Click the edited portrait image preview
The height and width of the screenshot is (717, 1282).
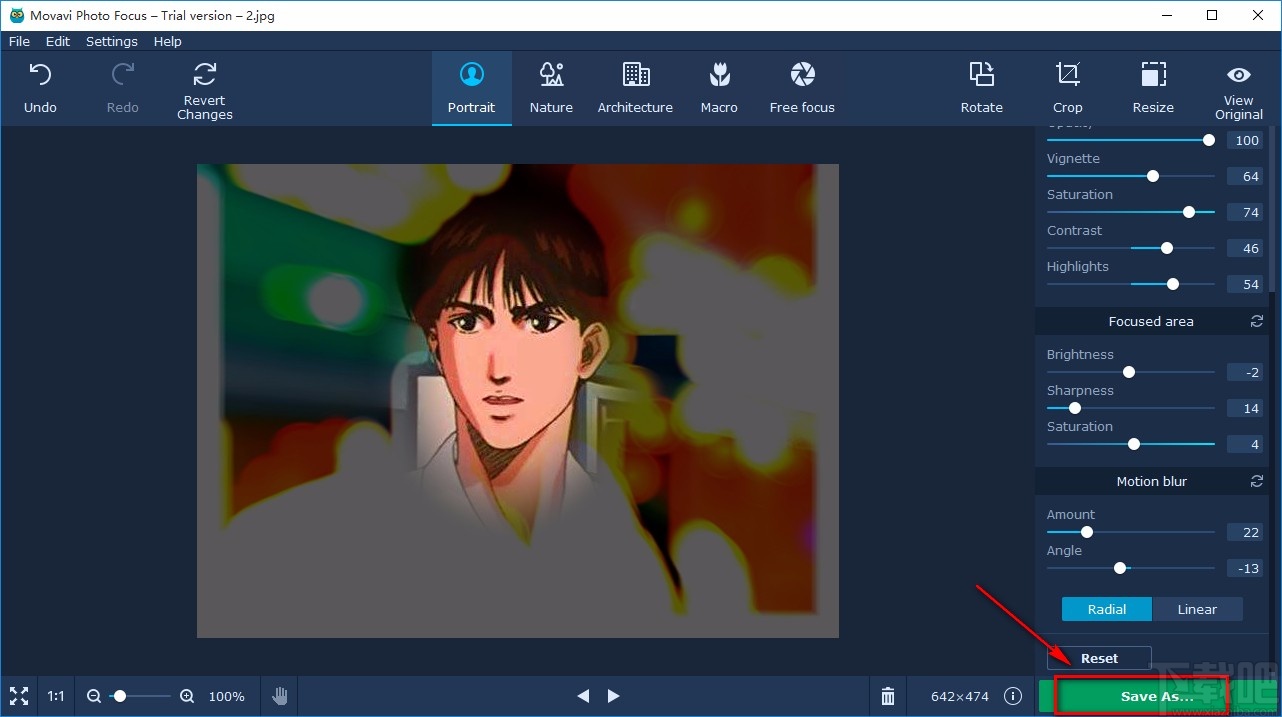(518, 401)
